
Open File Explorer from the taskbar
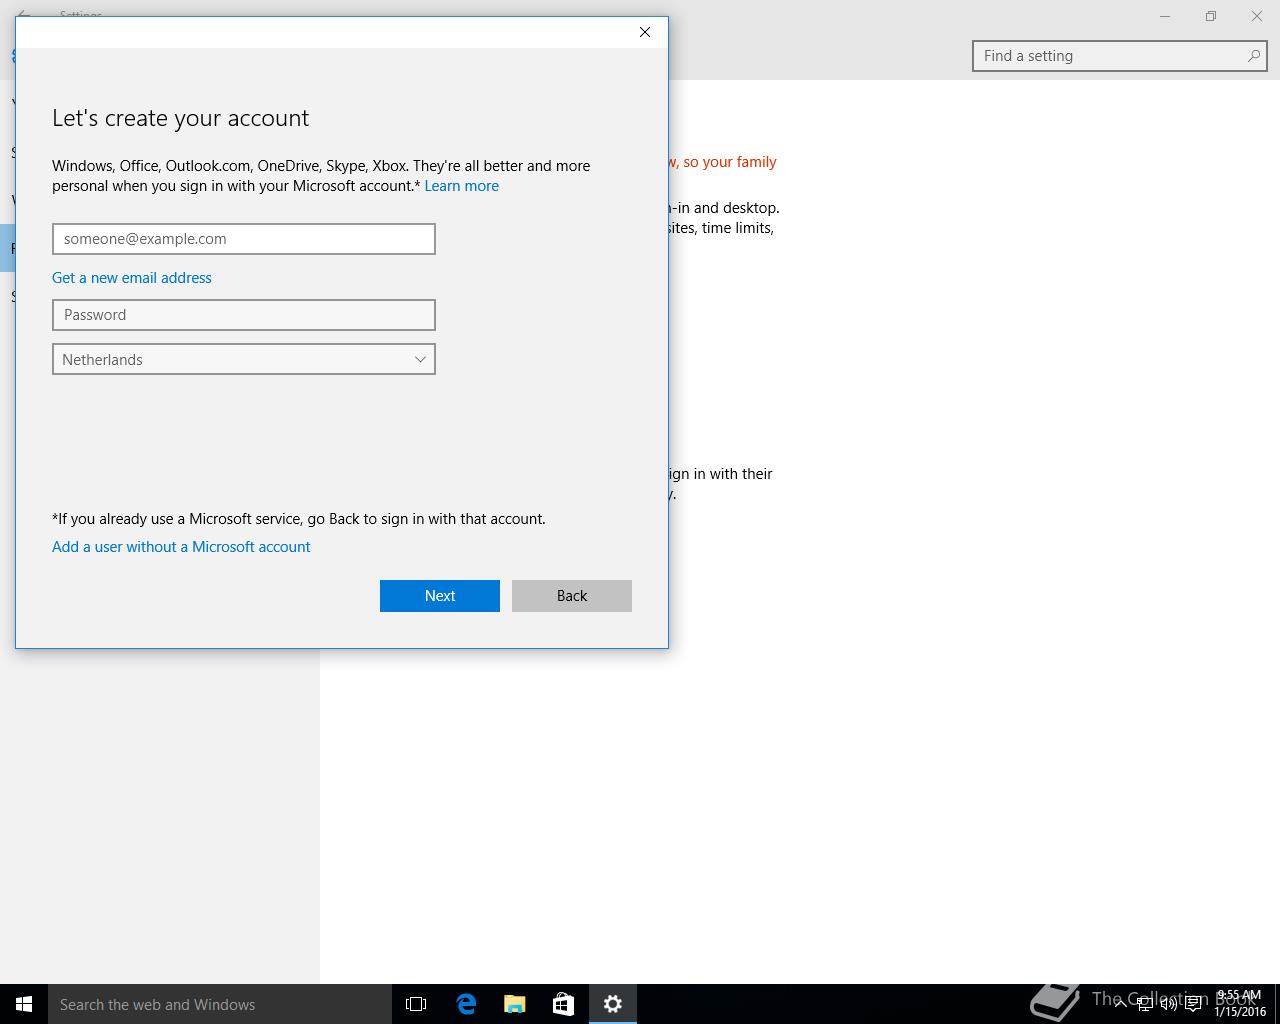(515, 1004)
